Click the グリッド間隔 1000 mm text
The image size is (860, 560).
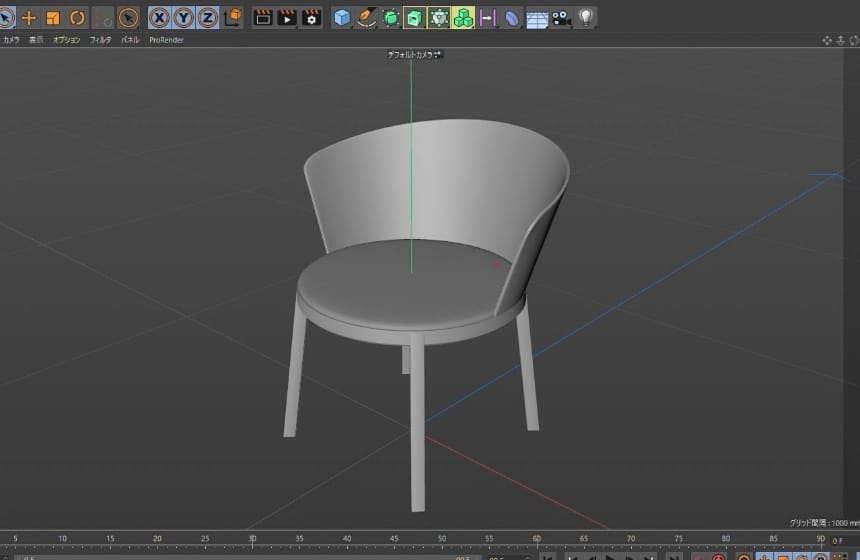pos(824,523)
